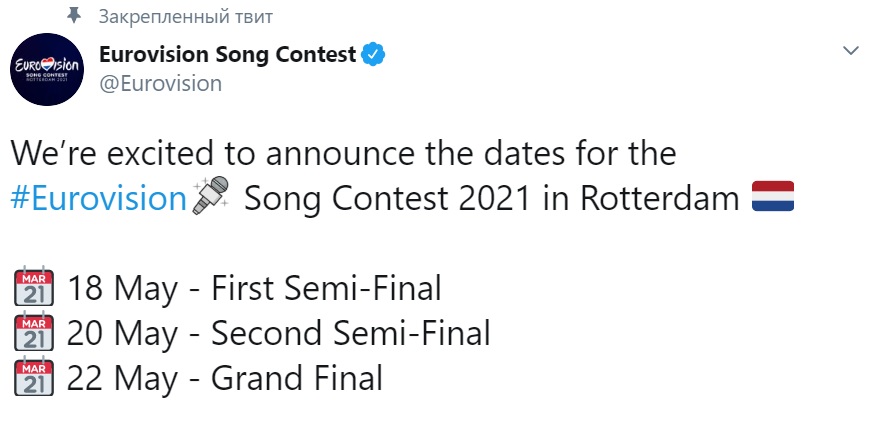The image size is (870, 431).
Task: Open the Eurovision Song Contest display name
Action: [228, 55]
